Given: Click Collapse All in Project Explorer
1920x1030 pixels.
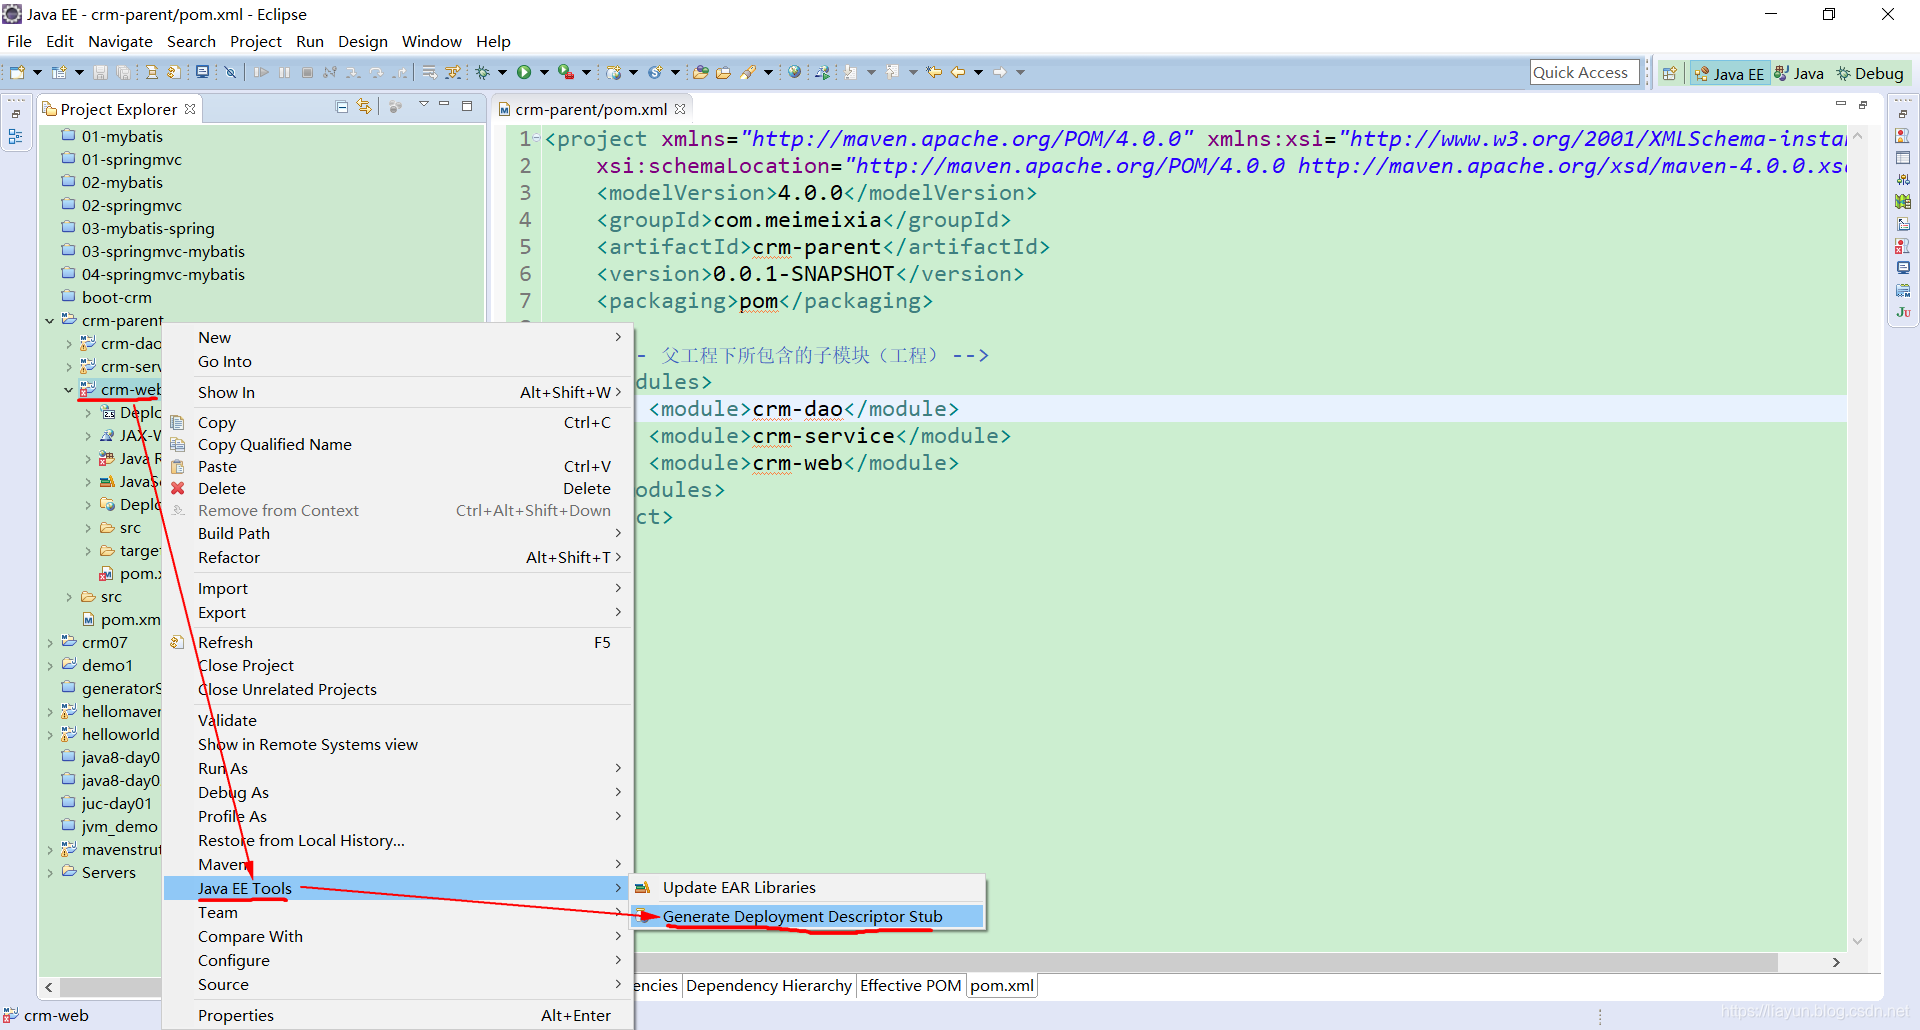Looking at the screenshot, I should click(x=341, y=107).
